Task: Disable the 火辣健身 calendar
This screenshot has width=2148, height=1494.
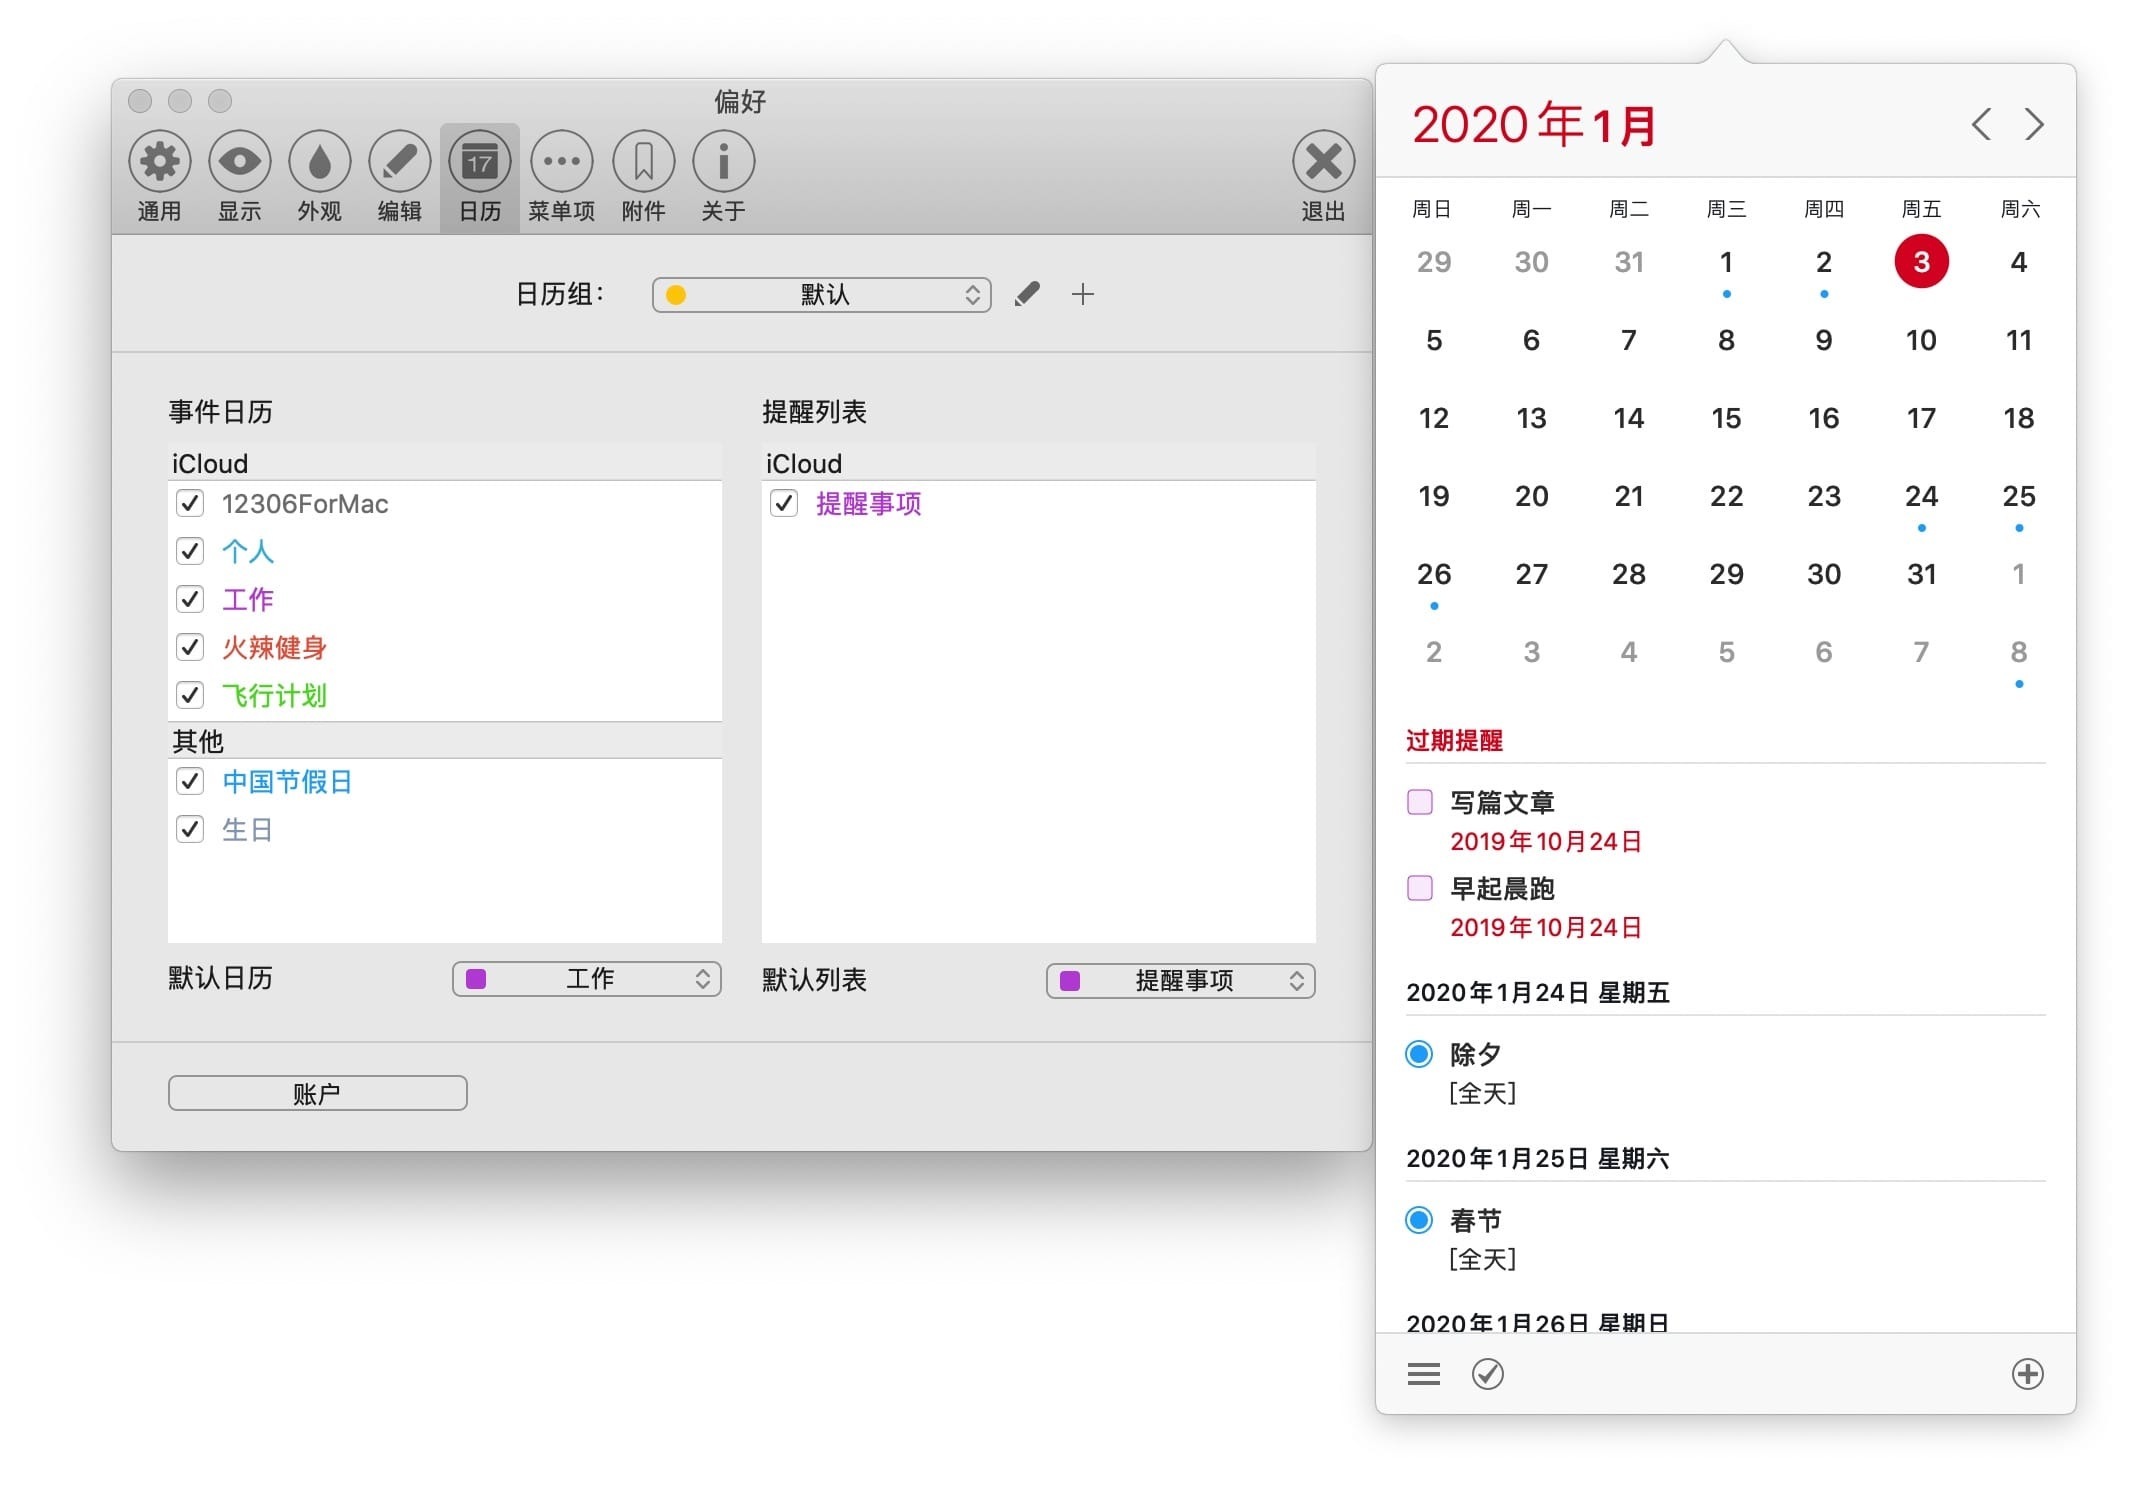Action: point(190,647)
